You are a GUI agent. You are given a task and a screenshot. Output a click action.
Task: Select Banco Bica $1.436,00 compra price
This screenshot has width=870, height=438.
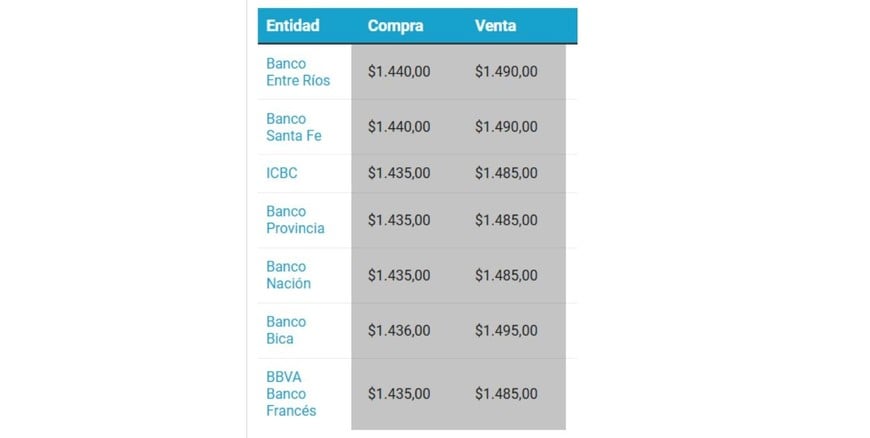[x=399, y=330]
